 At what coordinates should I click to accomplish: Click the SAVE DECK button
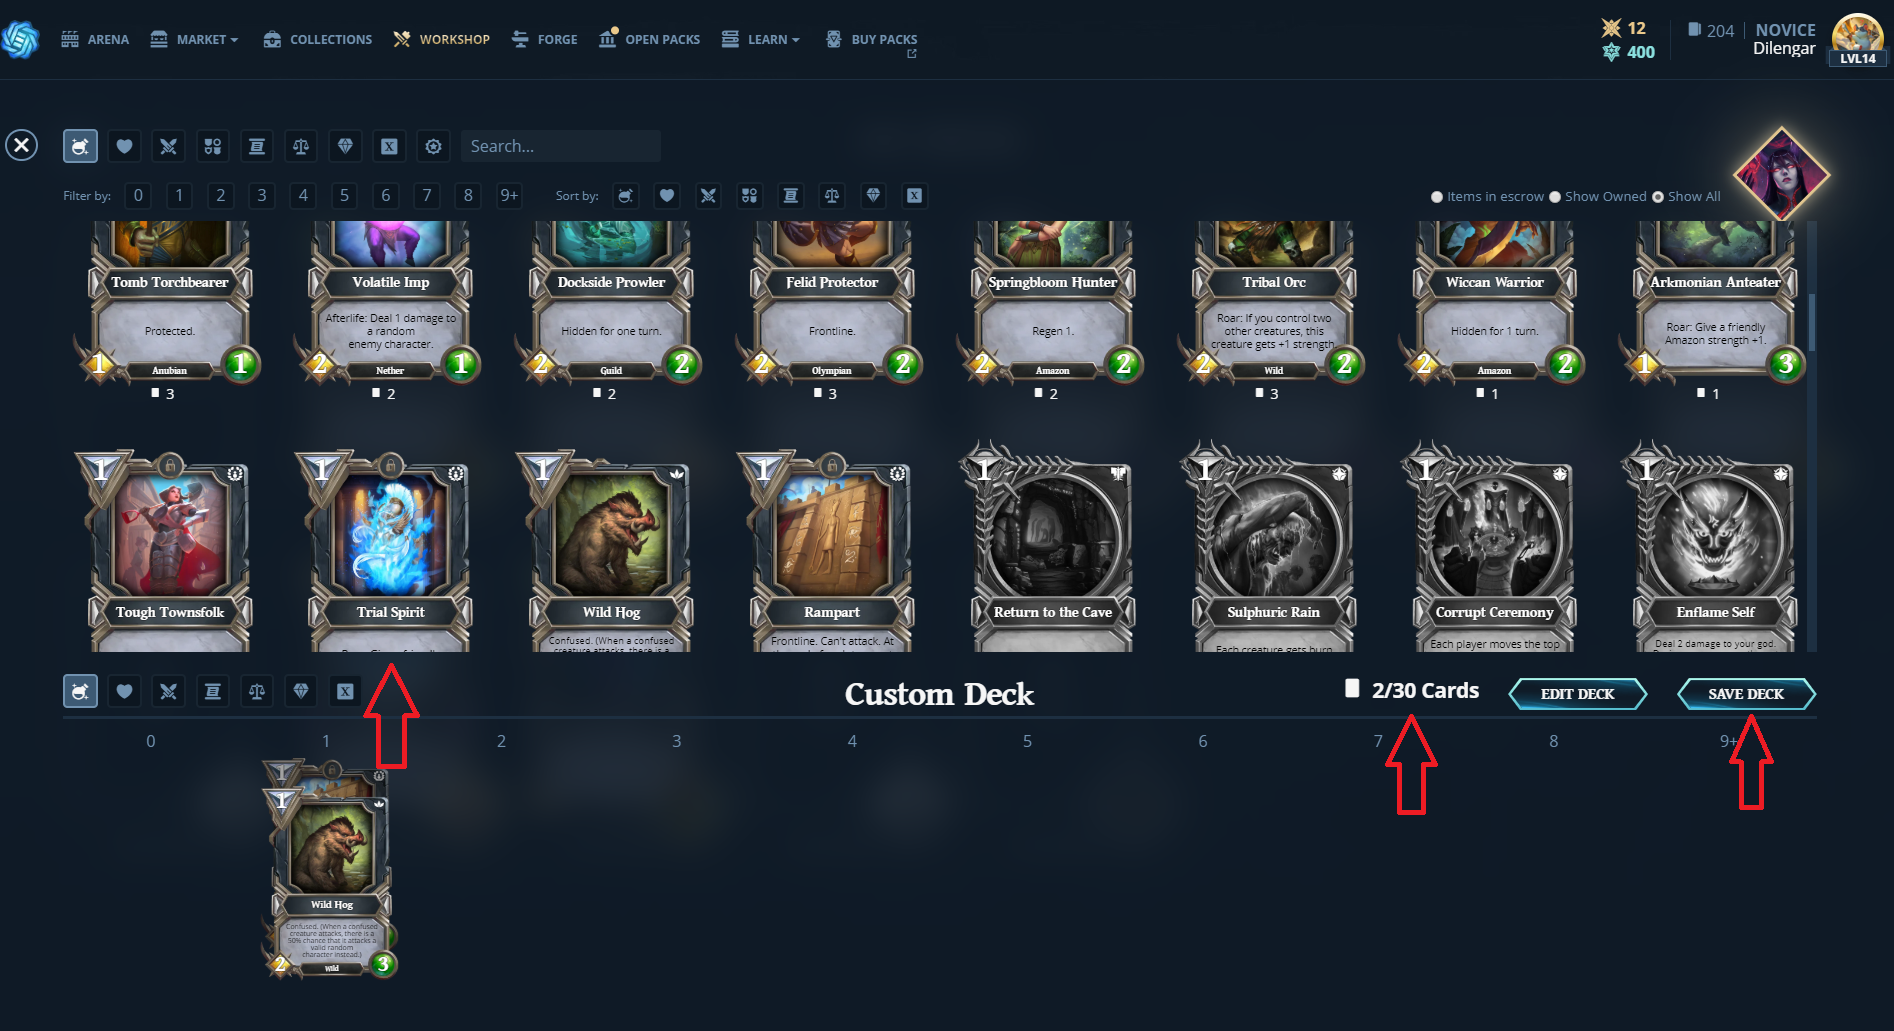click(1746, 694)
